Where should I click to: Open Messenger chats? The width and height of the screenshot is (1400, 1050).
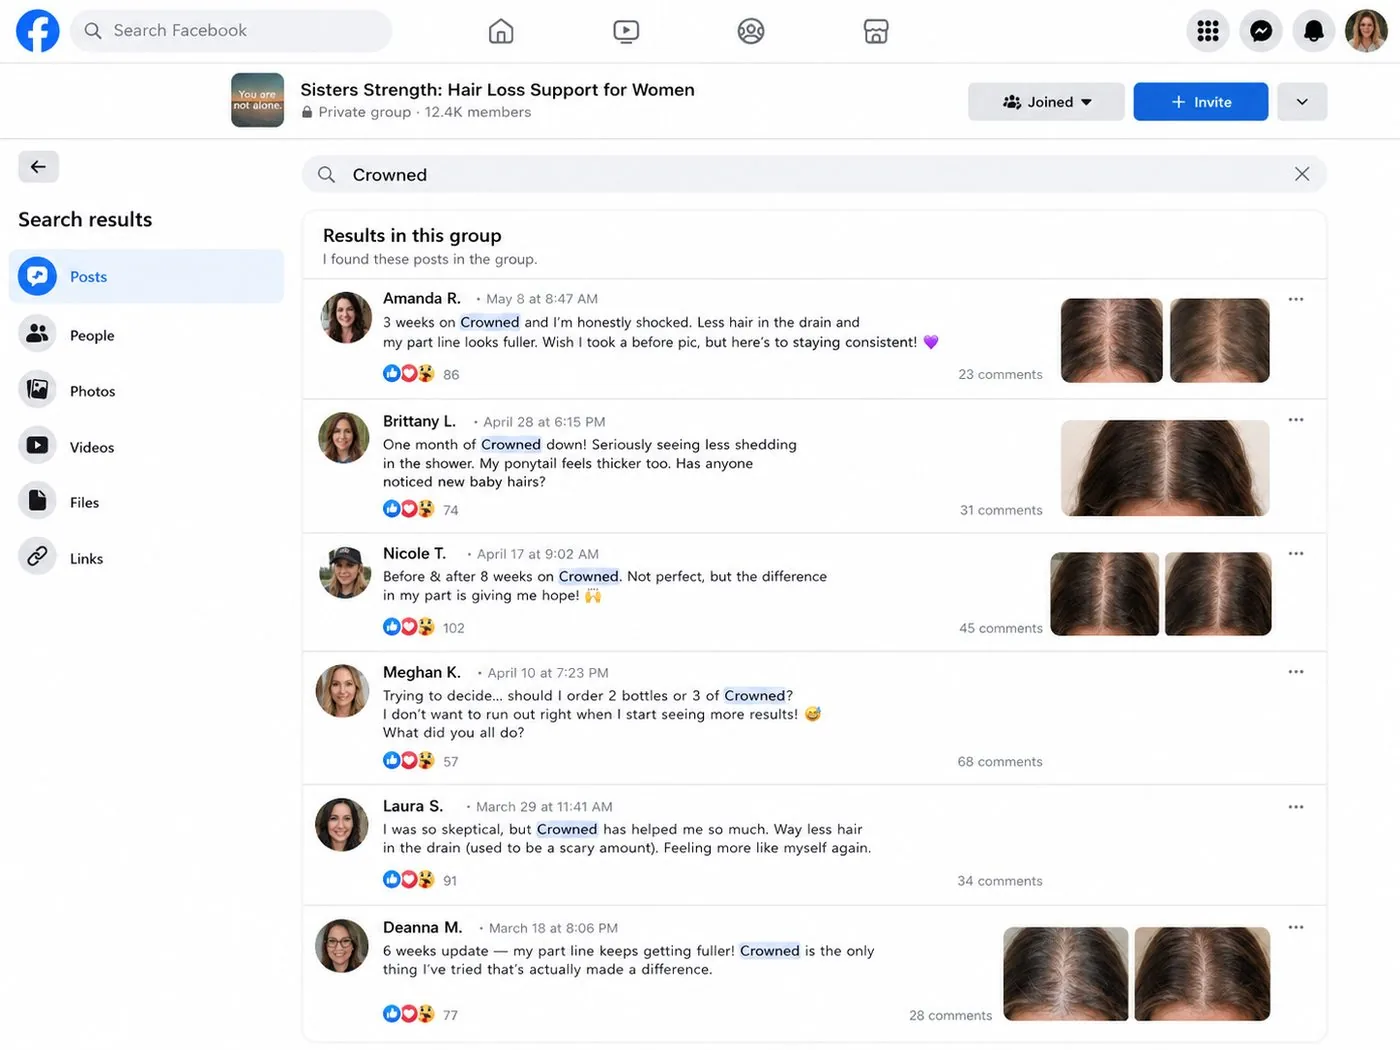click(1261, 31)
